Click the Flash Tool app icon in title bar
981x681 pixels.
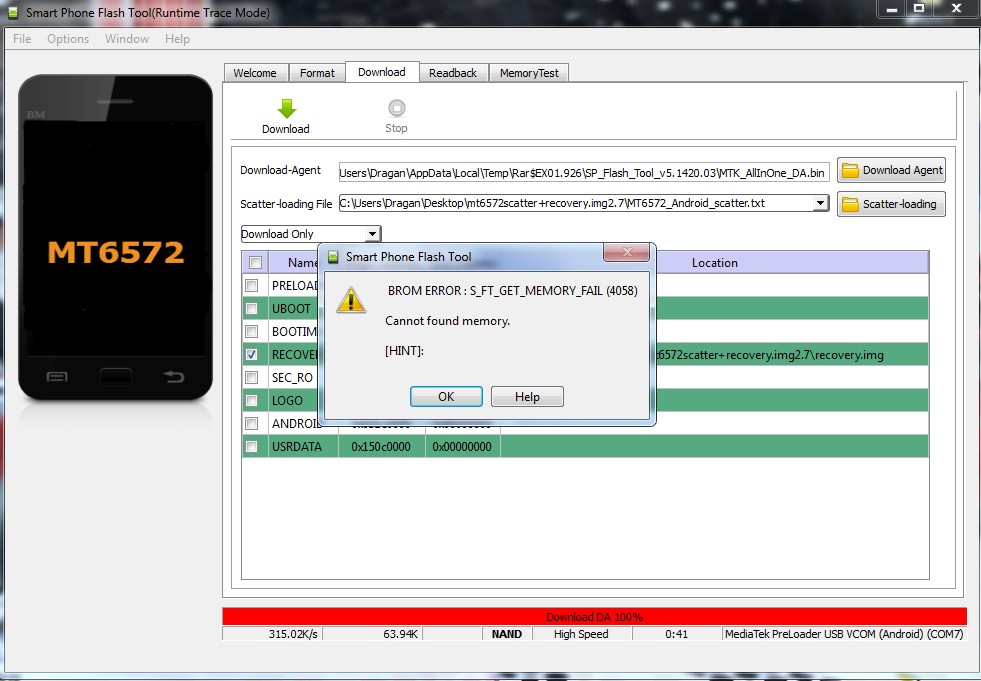click(x=12, y=13)
